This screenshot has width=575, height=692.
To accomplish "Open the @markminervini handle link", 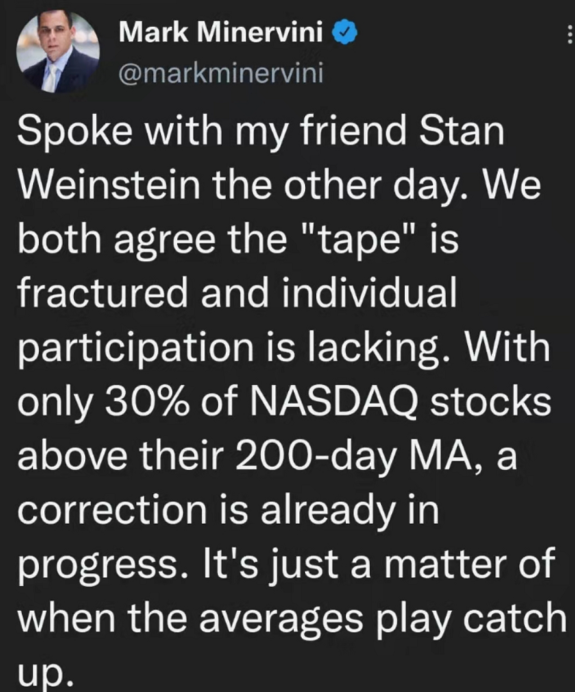I will click(221, 73).
